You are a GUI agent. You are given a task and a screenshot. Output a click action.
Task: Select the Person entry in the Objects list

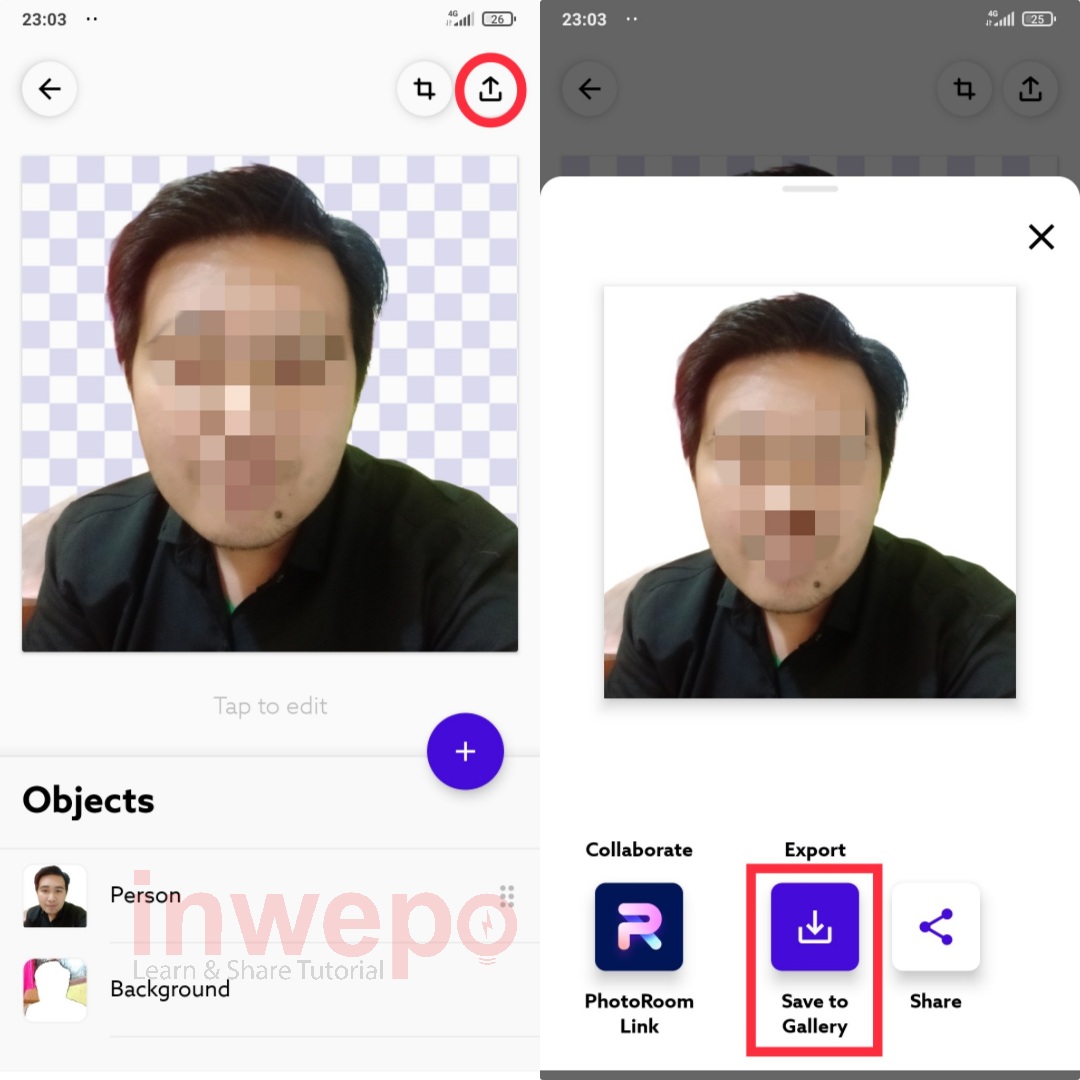(x=145, y=895)
